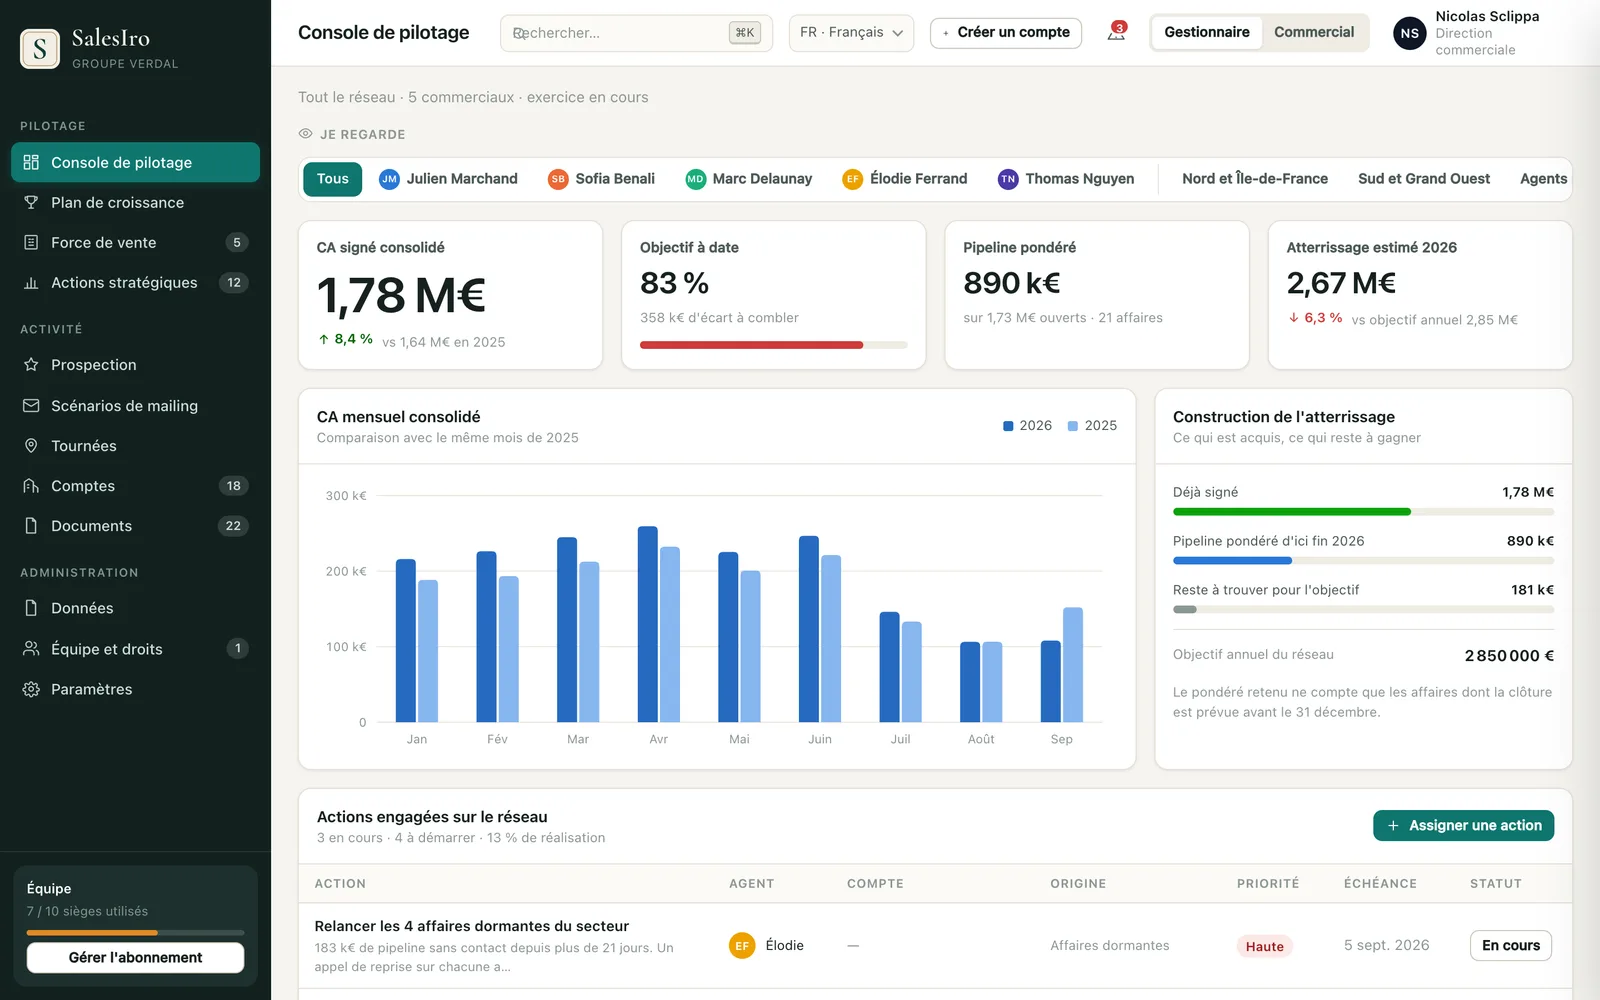Click Gérer l'abonnement button
This screenshot has width=1600, height=1000.
pyautogui.click(x=135, y=957)
